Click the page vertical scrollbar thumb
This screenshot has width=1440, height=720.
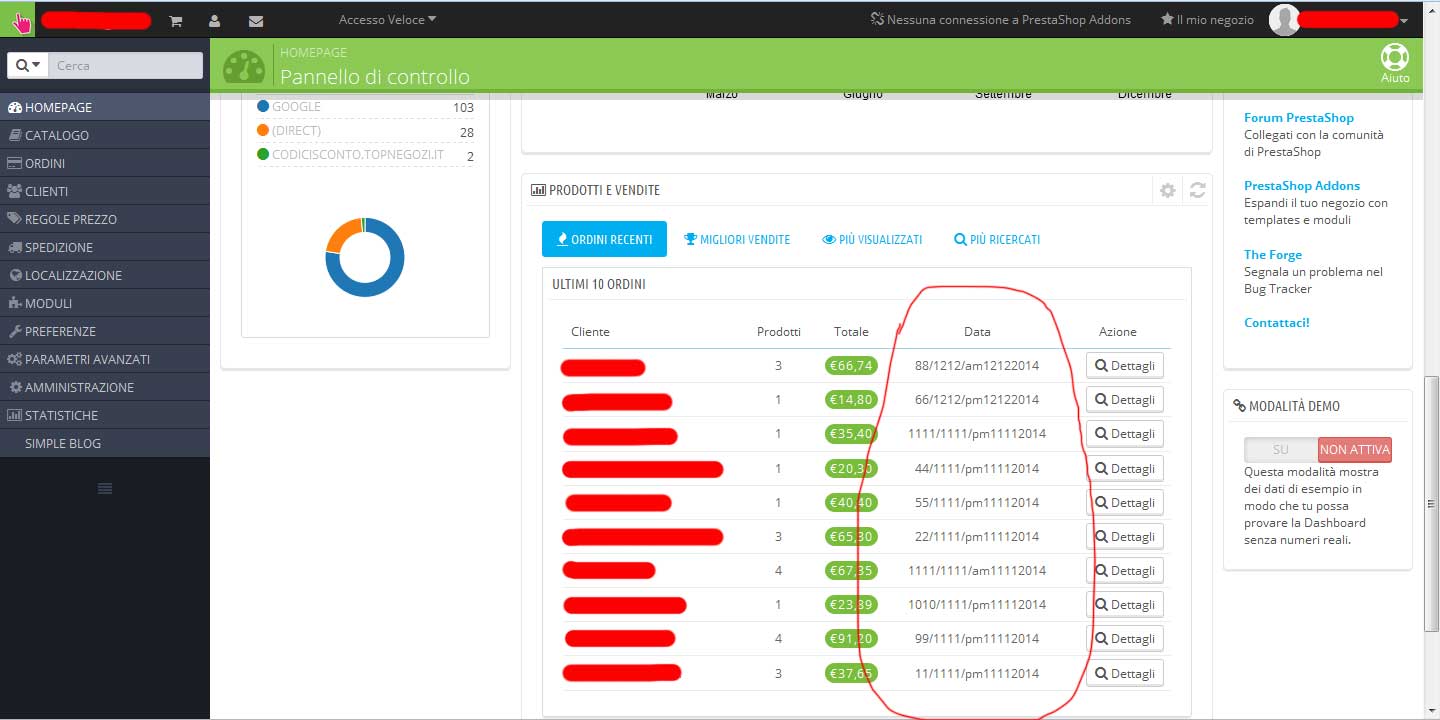tap(1432, 504)
